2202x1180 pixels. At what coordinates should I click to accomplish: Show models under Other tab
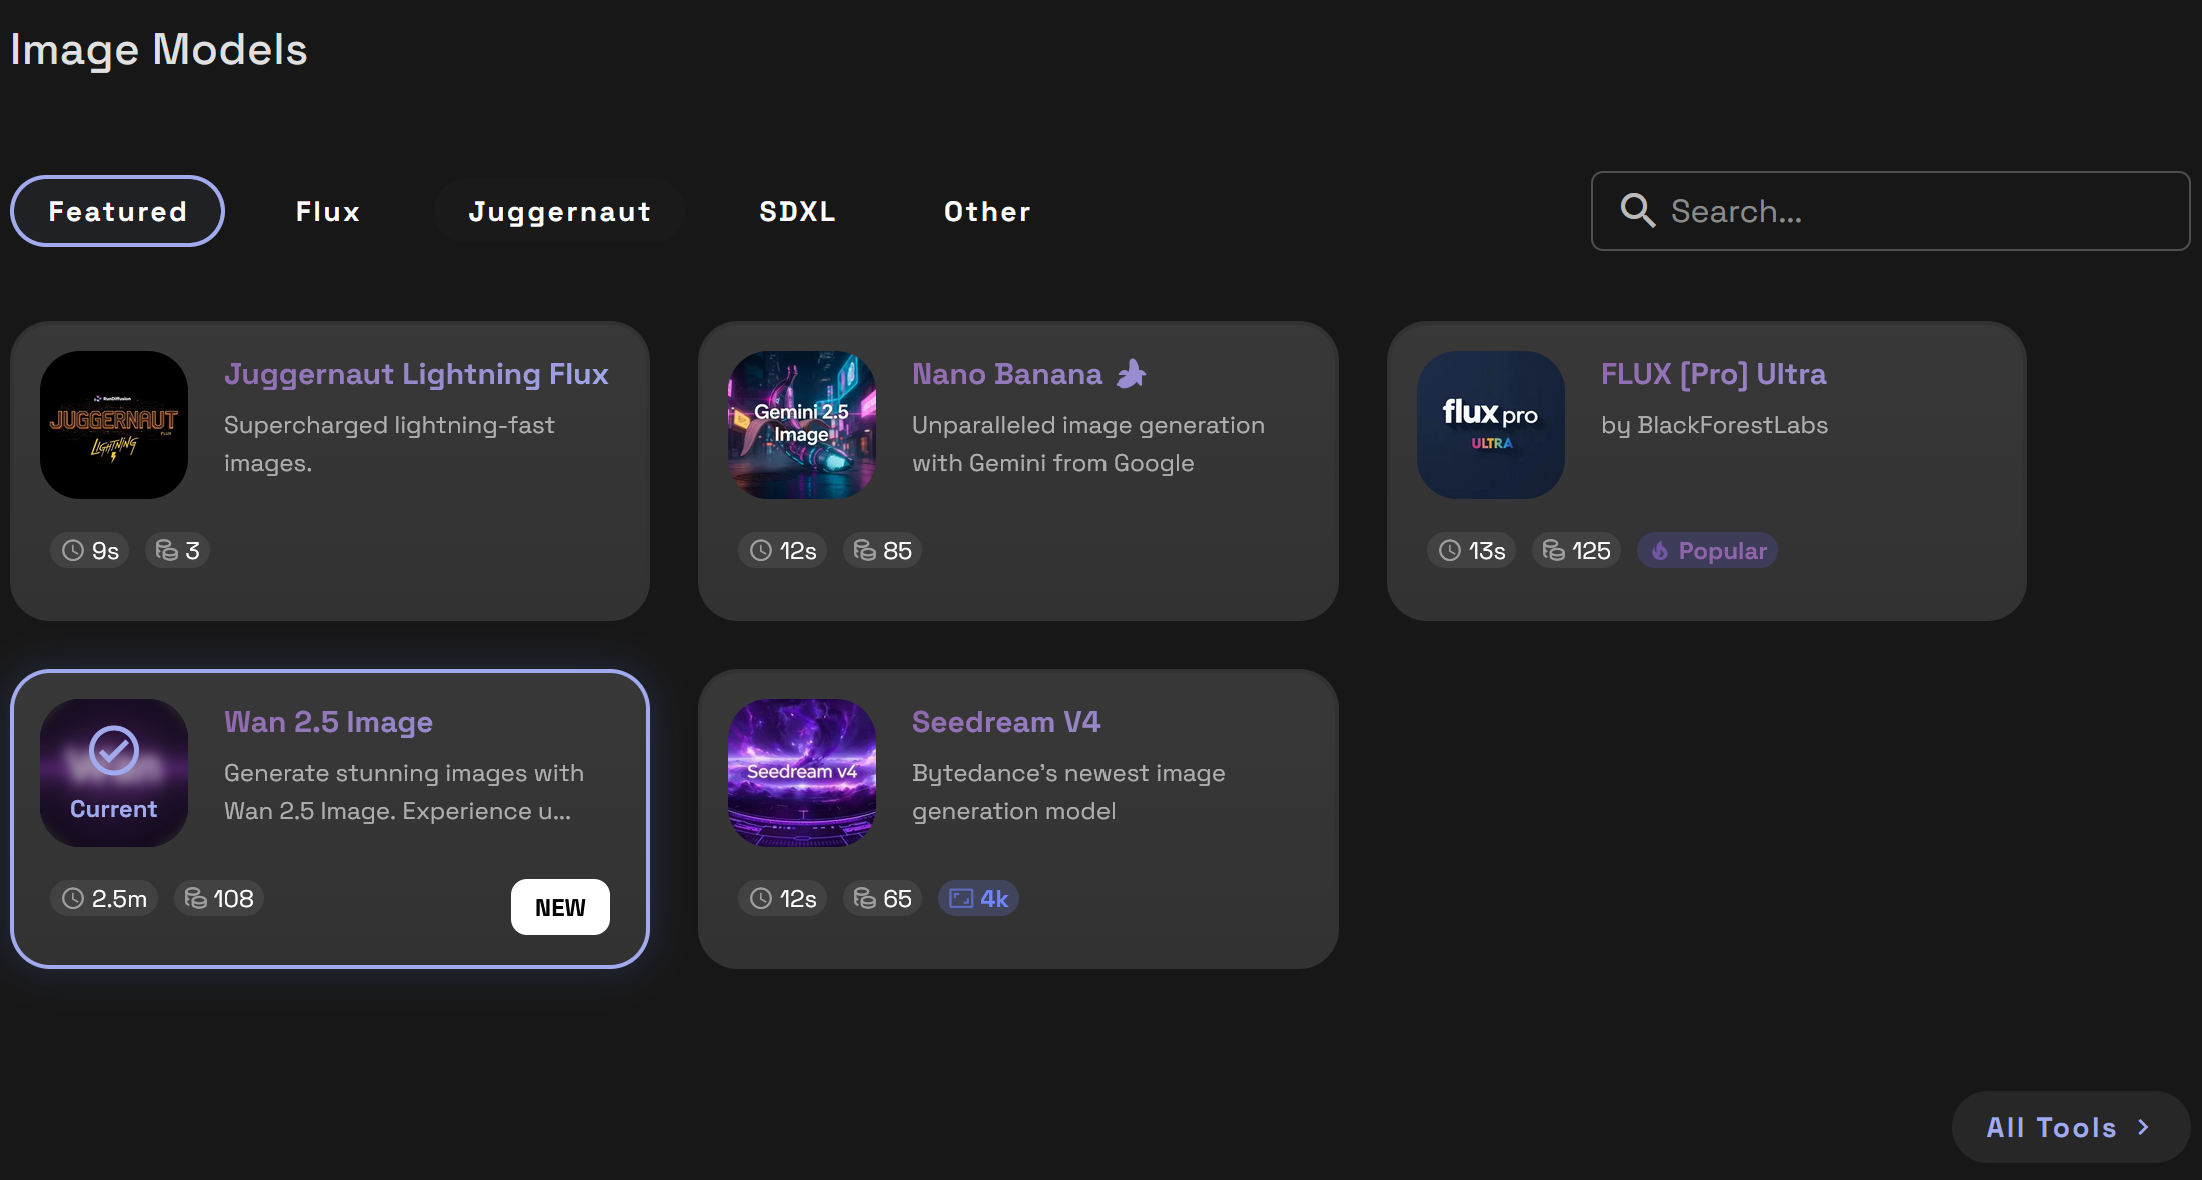point(987,211)
